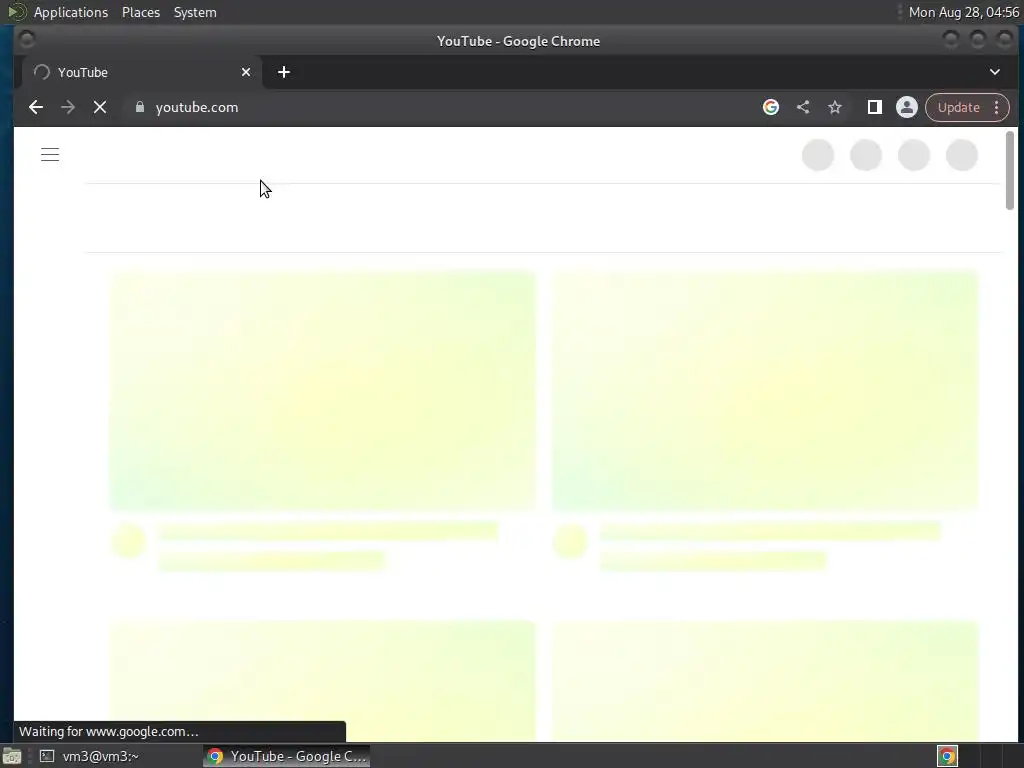This screenshot has width=1024, height=768.
Task: Open the Places menu
Action: point(140,12)
